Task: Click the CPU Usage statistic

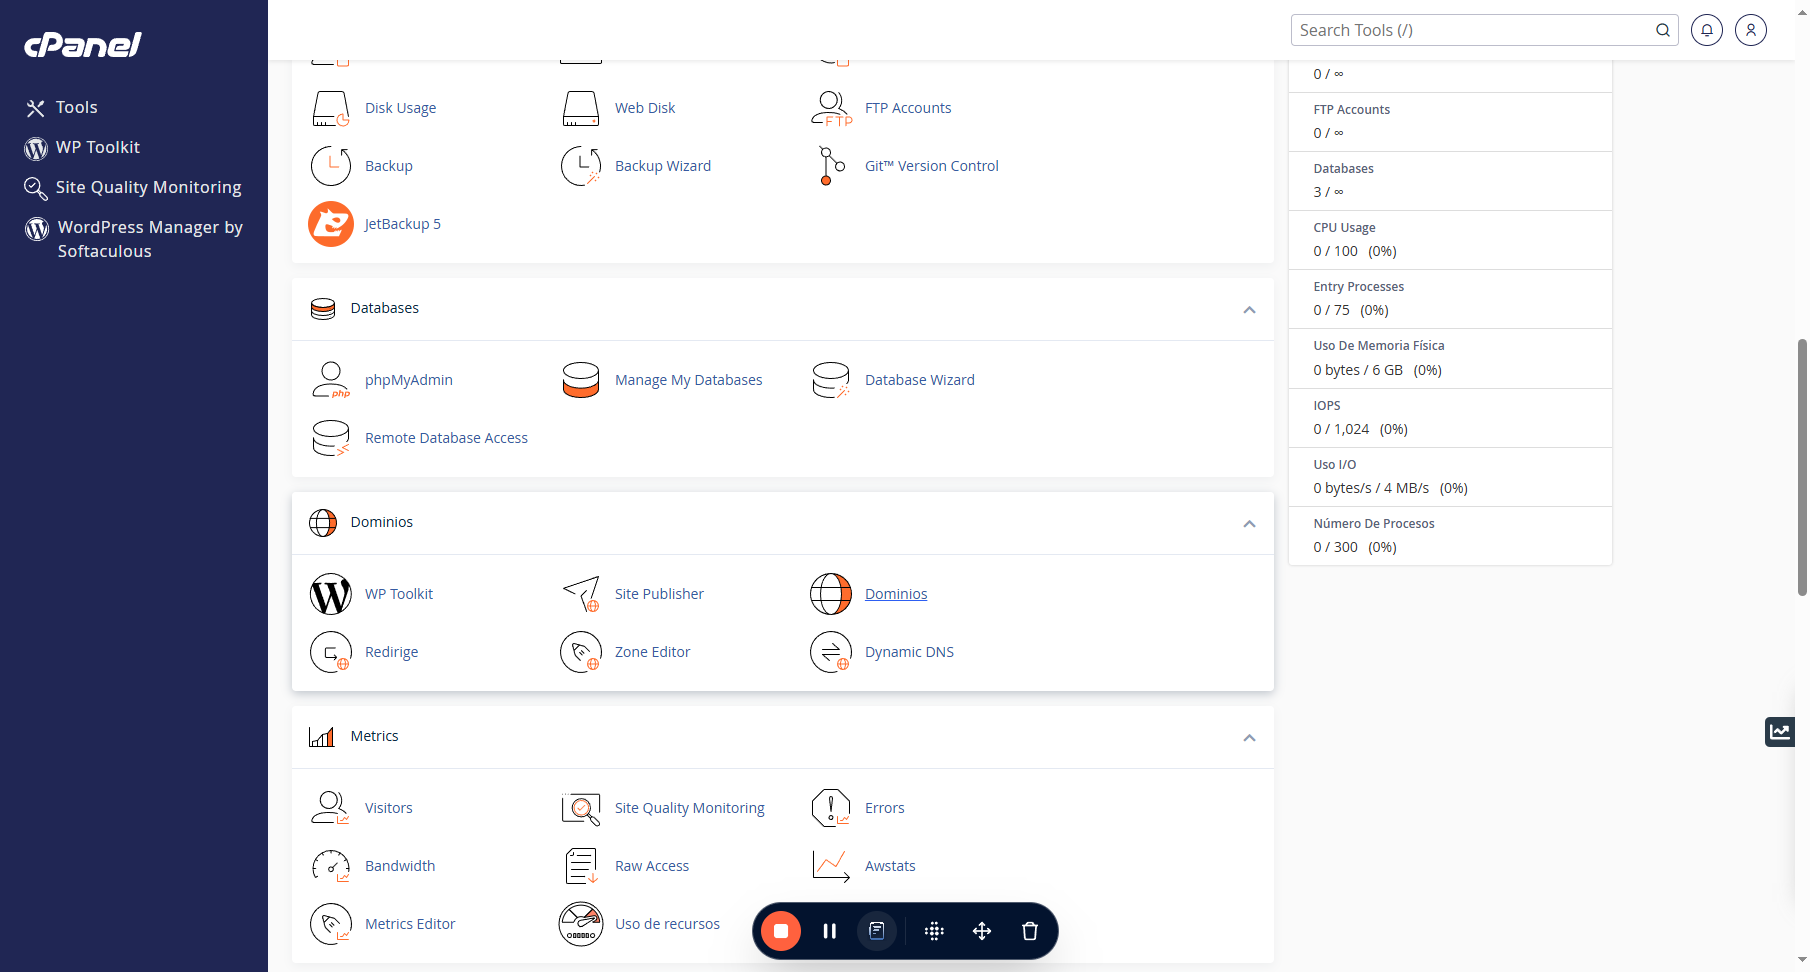Action: click(1450, 240)
